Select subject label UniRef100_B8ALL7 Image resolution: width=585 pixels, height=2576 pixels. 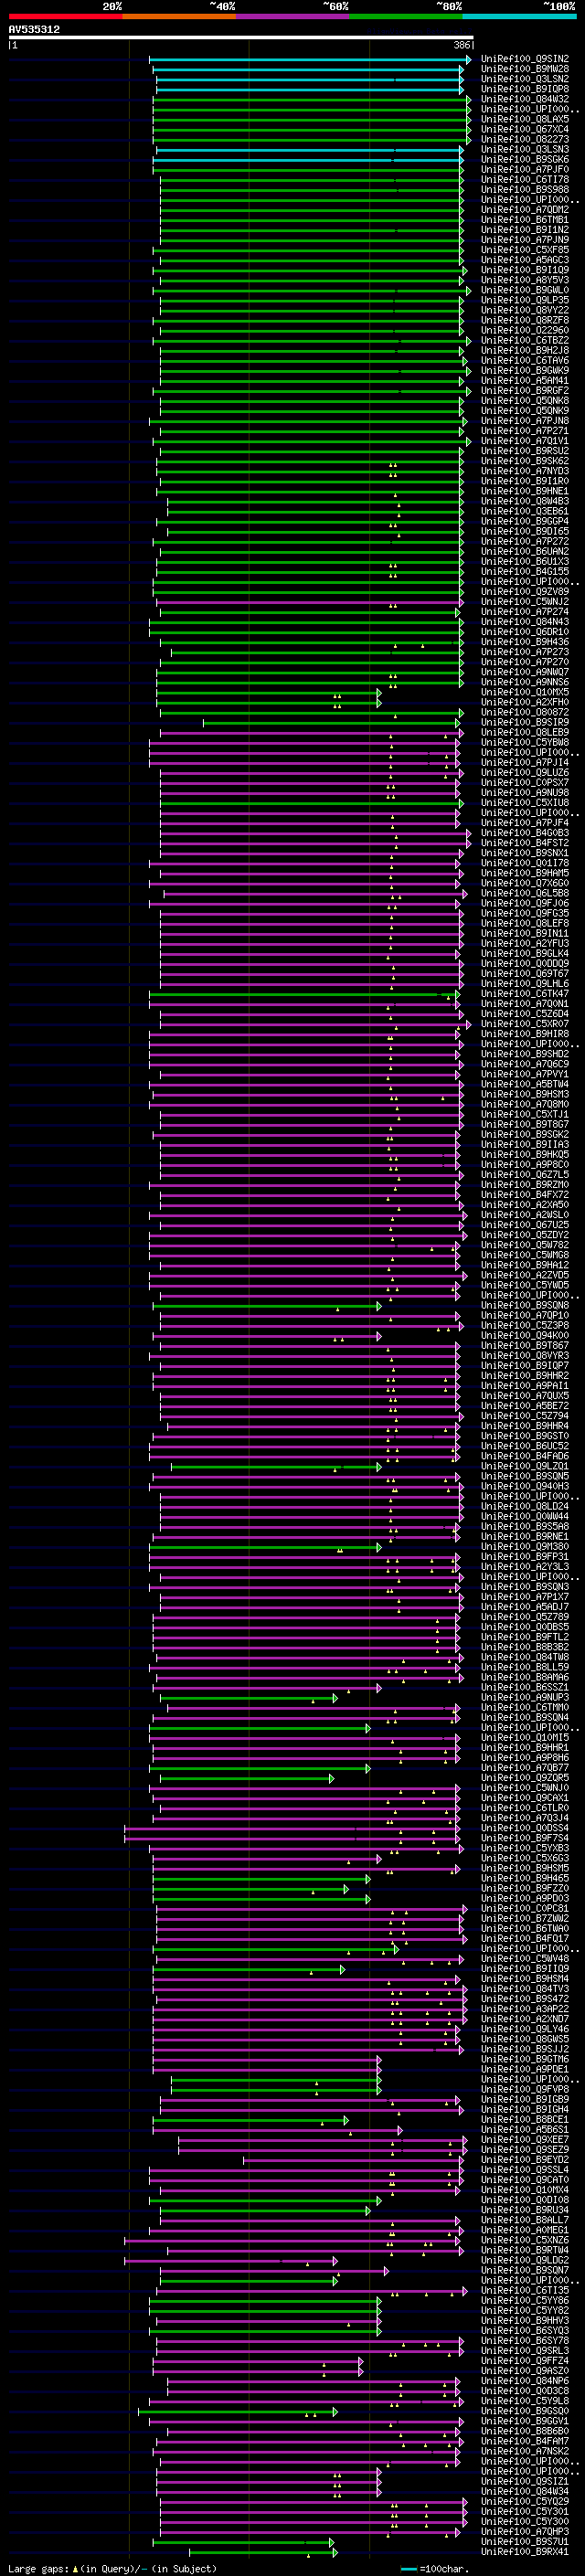tap(525, 2219)
